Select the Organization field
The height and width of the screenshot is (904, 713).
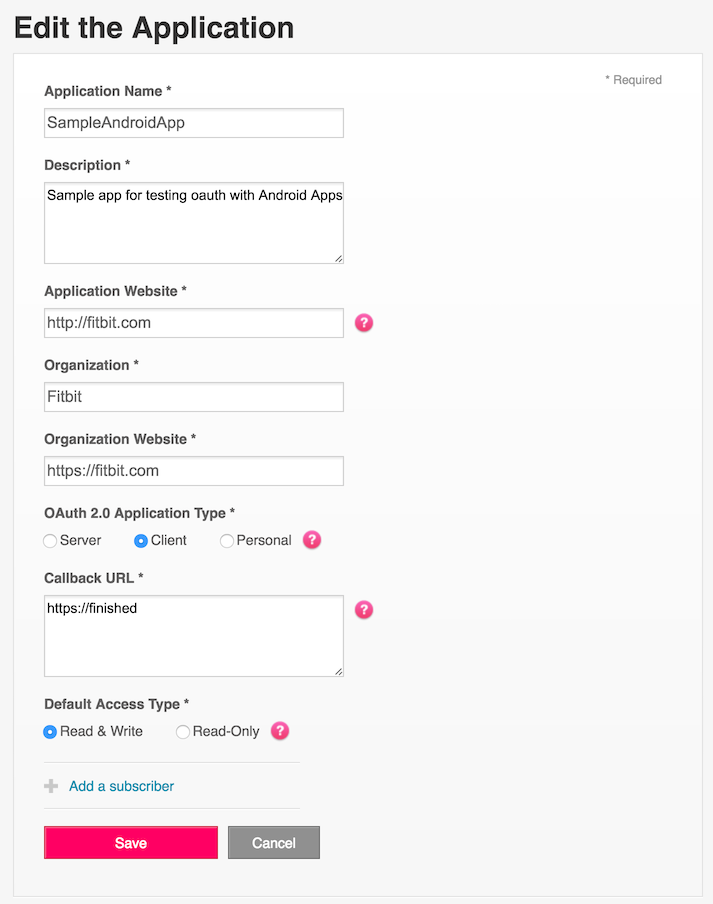pyautogui.click(x=193, y=396)
